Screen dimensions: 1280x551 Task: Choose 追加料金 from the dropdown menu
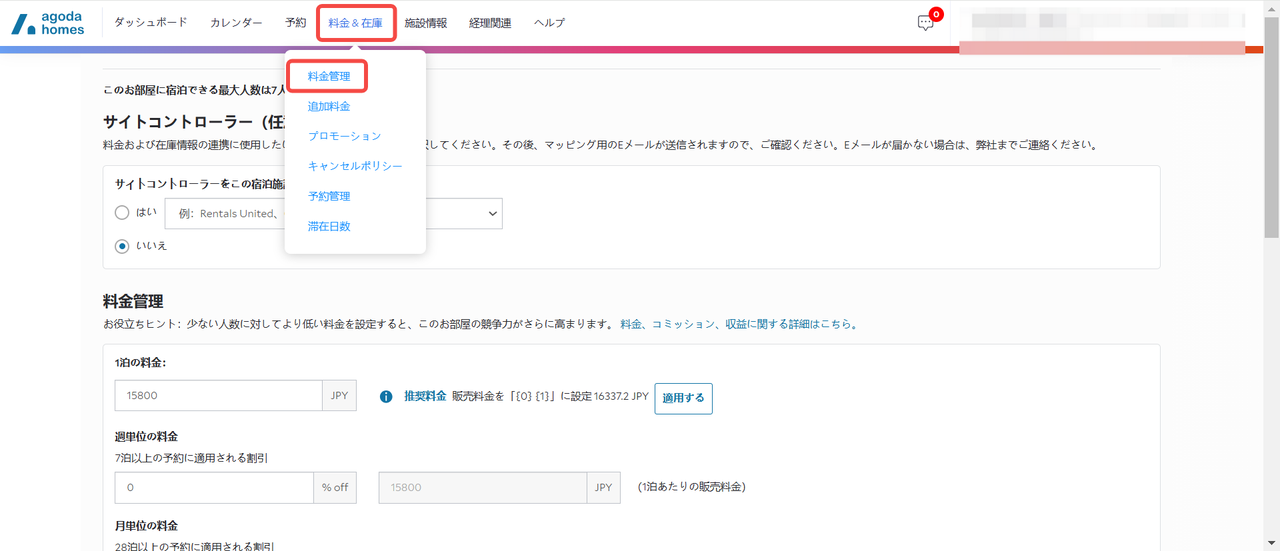click(329, 106)
